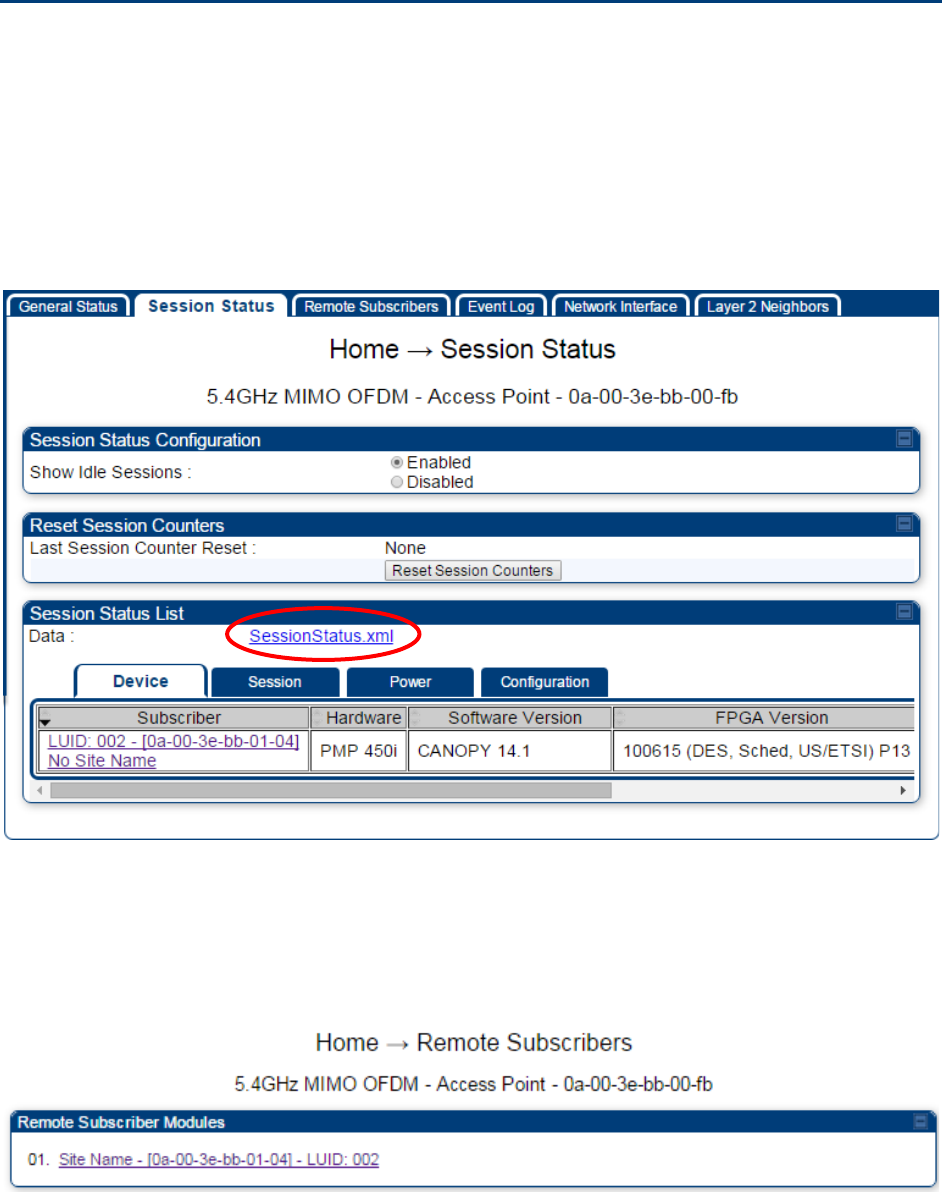Open the Configuration sub-tab
This screenshot has width=942, height=1192.
coord(544,682)
